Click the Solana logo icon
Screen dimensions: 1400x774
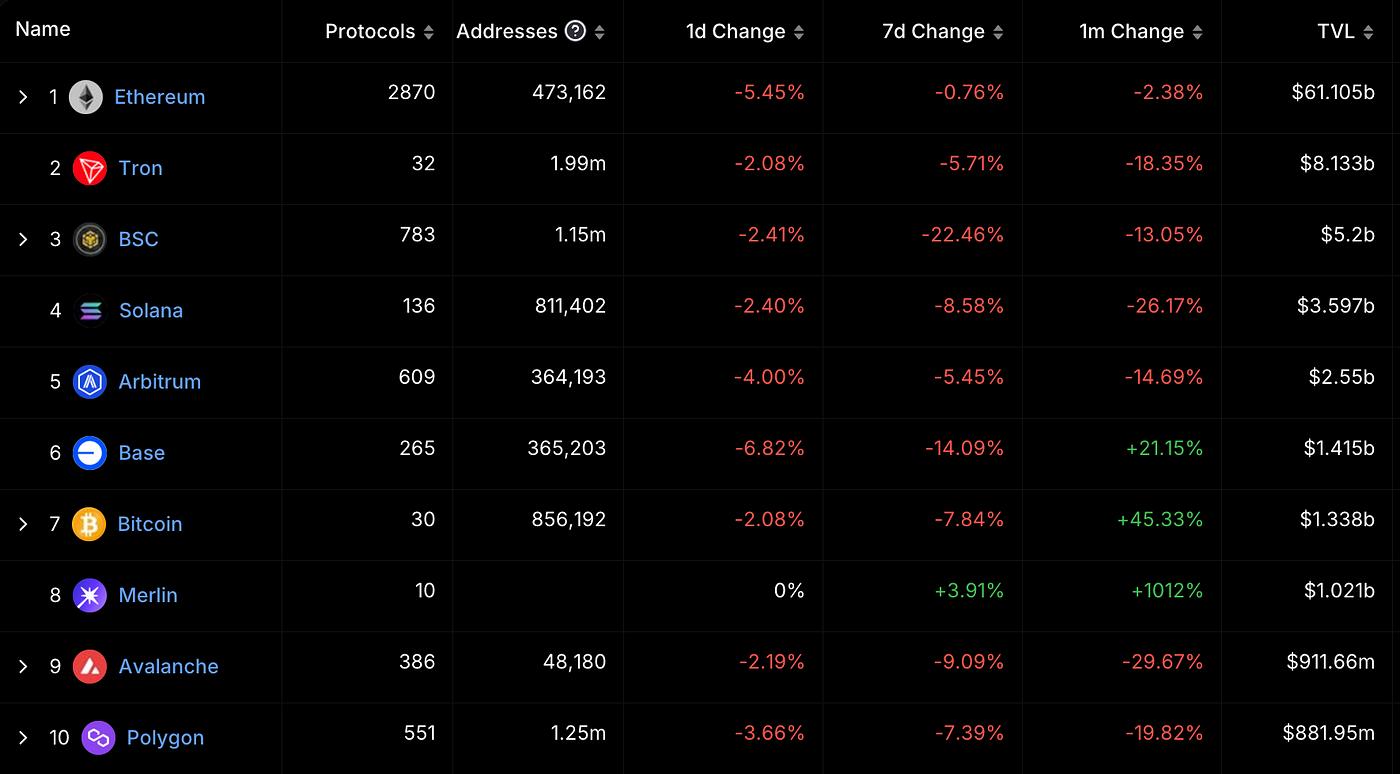[90, 310]
